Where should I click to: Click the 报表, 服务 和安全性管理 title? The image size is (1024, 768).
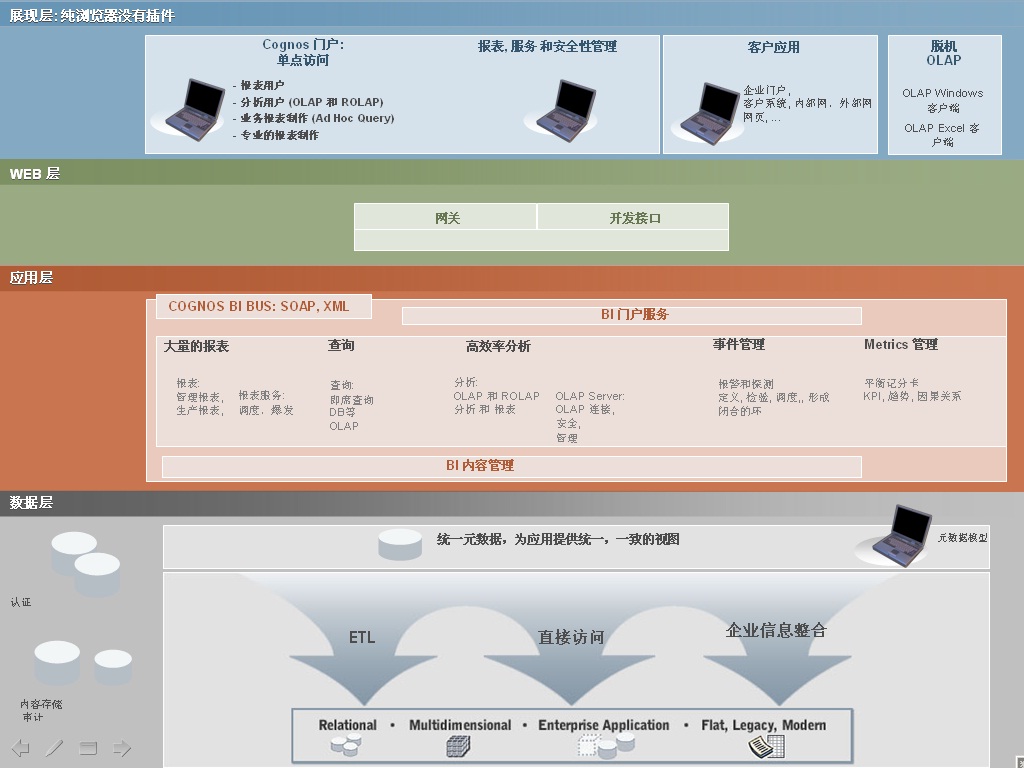click(547, 46)
